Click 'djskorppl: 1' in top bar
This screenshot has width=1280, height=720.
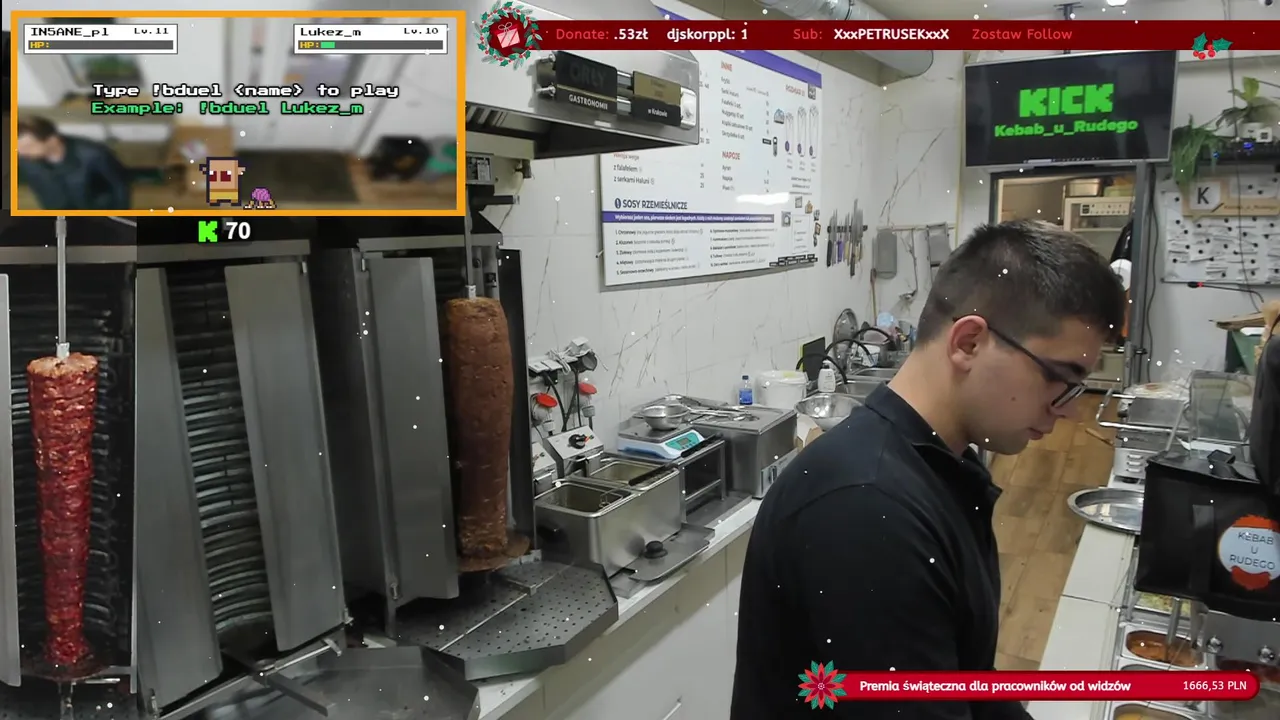(708, 34)
